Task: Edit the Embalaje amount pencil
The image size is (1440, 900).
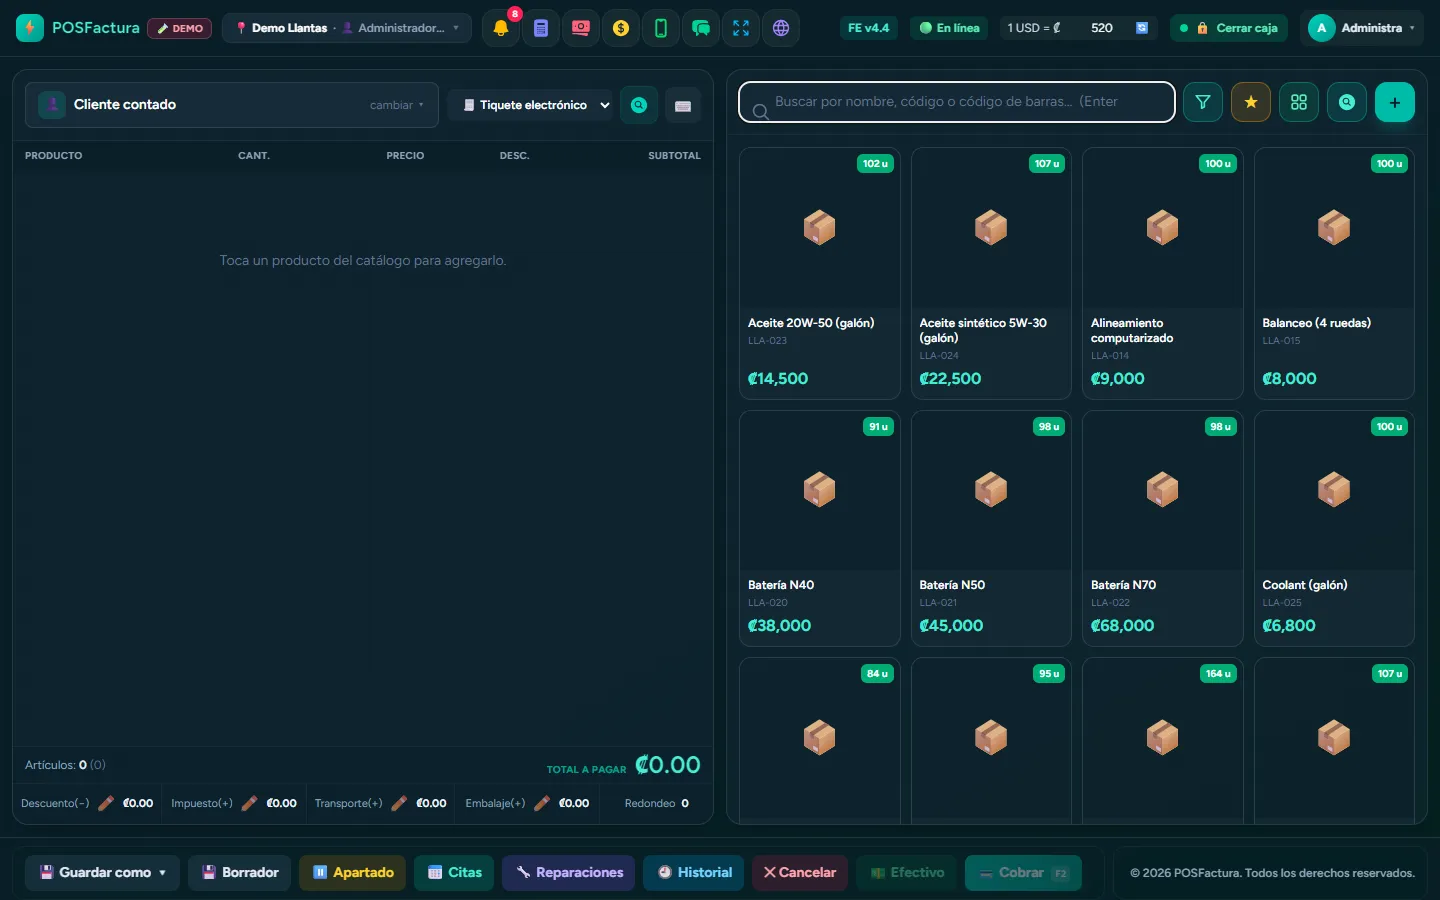Action: [x=542, y=803]
